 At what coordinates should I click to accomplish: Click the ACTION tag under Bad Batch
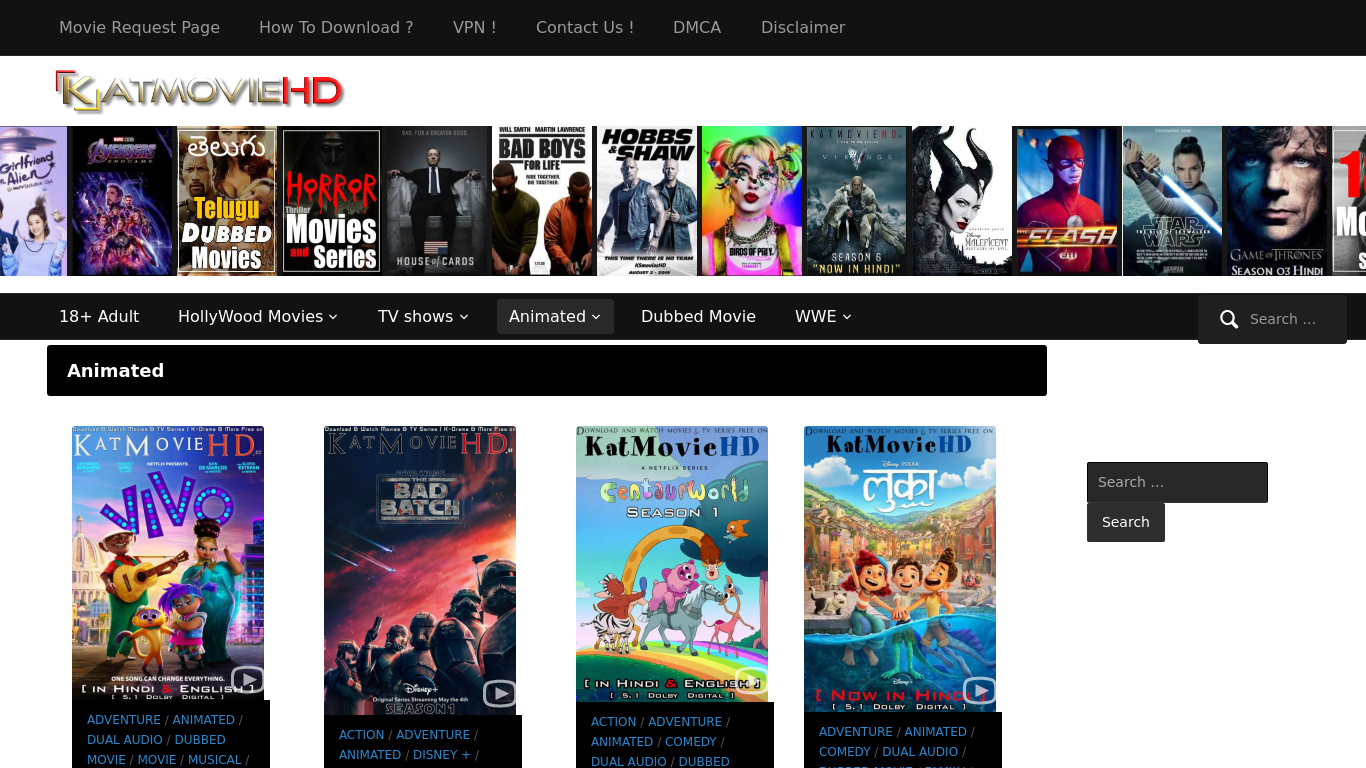362,735
